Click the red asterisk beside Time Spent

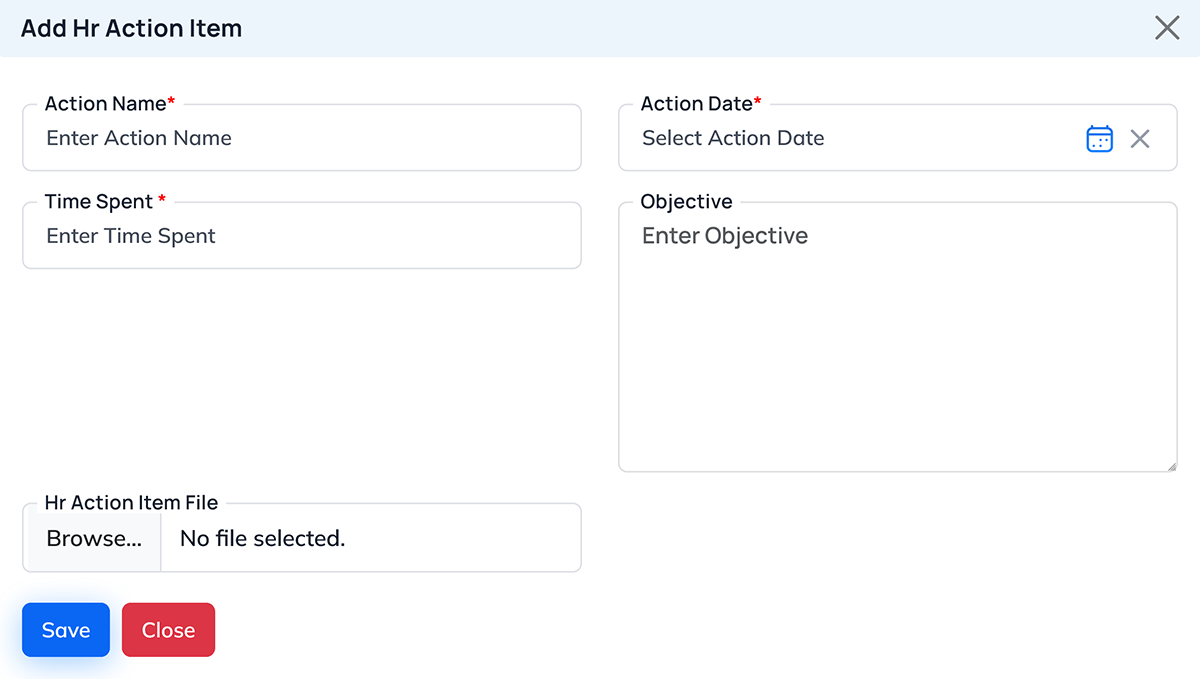pos(162,200)
